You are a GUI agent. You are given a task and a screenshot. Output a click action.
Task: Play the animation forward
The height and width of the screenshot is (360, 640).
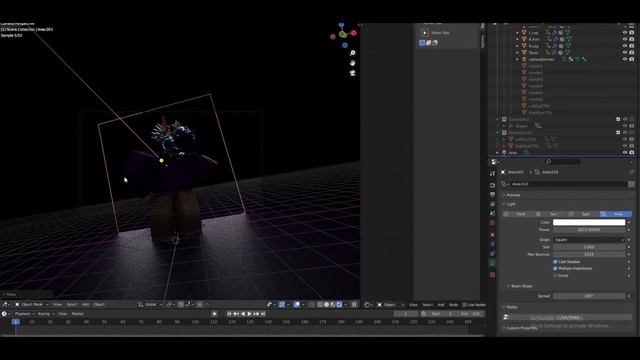click(249, 314)
